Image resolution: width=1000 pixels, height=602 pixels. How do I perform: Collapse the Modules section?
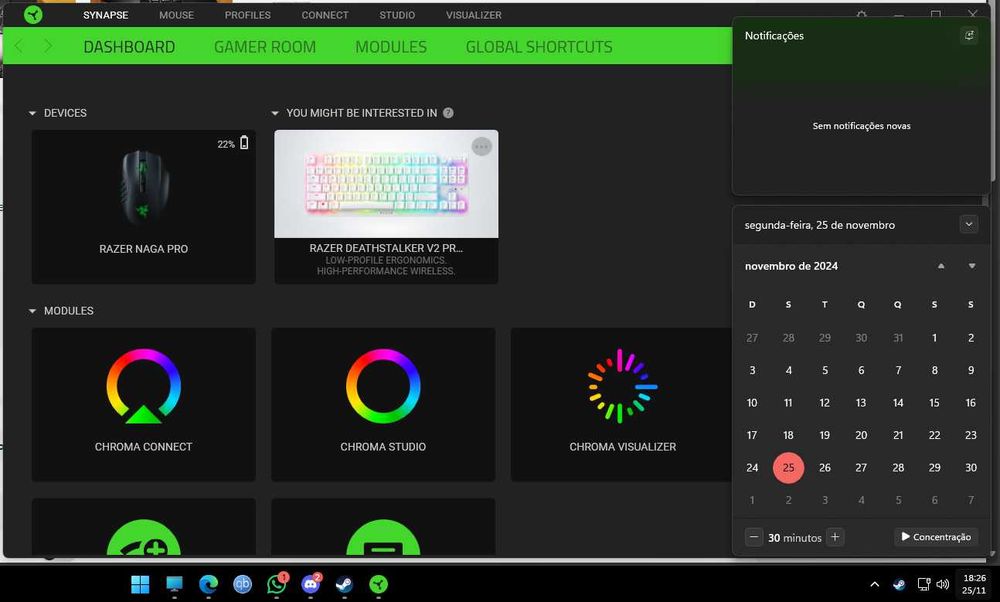(33, 311)
